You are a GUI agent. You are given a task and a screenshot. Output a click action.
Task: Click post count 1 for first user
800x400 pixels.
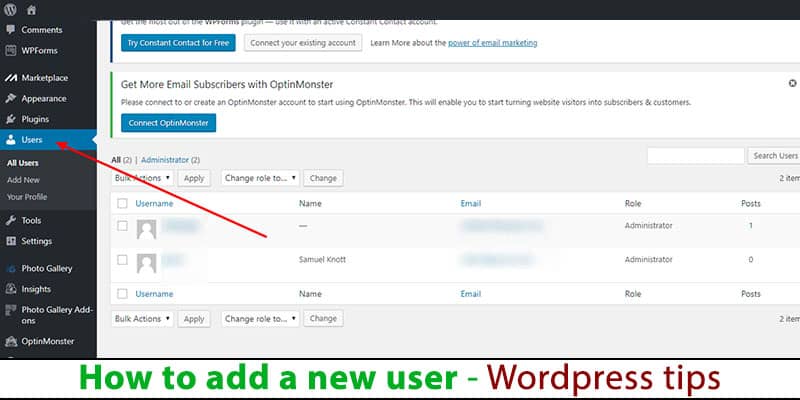[x=751, y=226]
